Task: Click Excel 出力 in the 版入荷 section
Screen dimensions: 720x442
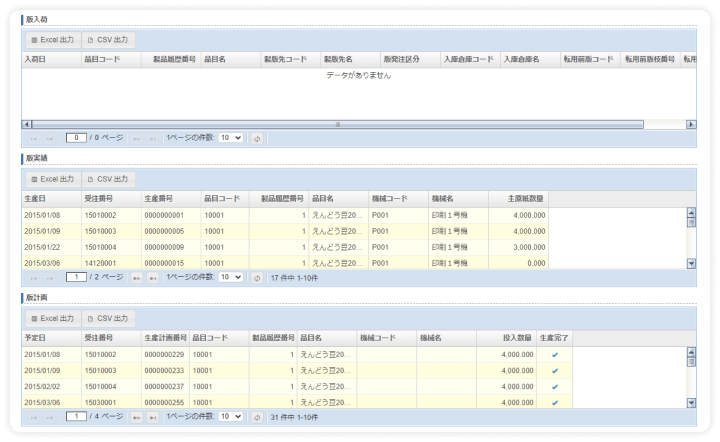Action: pos(52,40)
